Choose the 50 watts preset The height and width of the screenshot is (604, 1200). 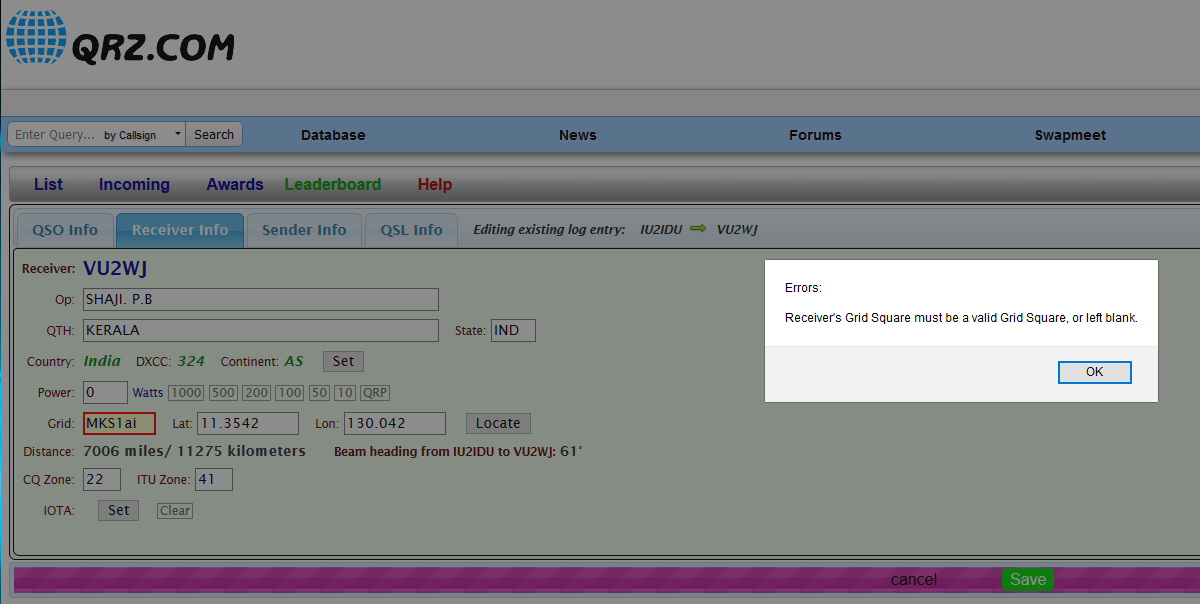[x=319, y=393]
